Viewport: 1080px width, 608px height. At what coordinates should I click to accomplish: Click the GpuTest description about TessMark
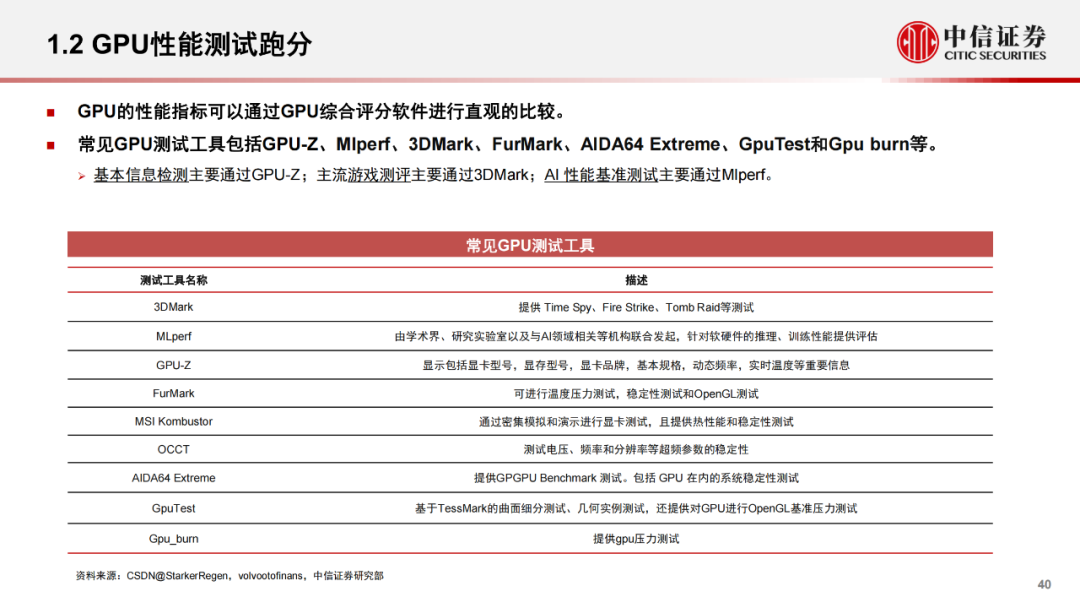point(636,508)
